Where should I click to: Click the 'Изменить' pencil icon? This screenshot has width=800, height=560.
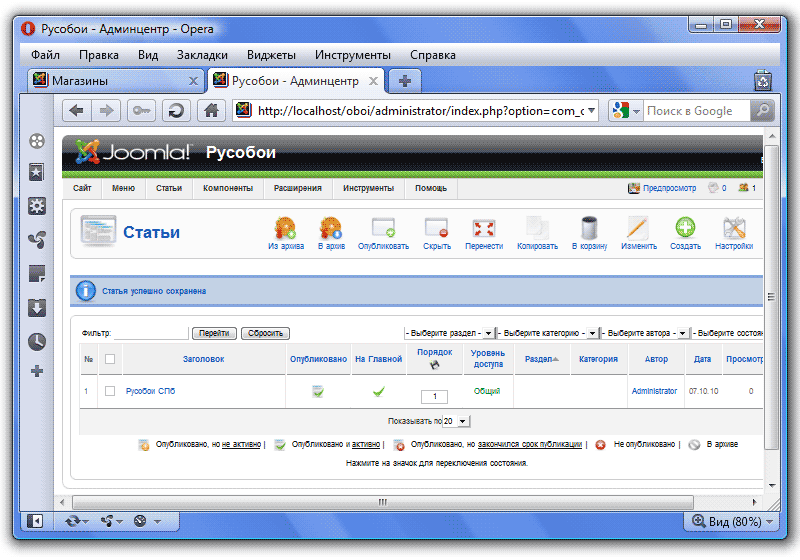point(638,230)
